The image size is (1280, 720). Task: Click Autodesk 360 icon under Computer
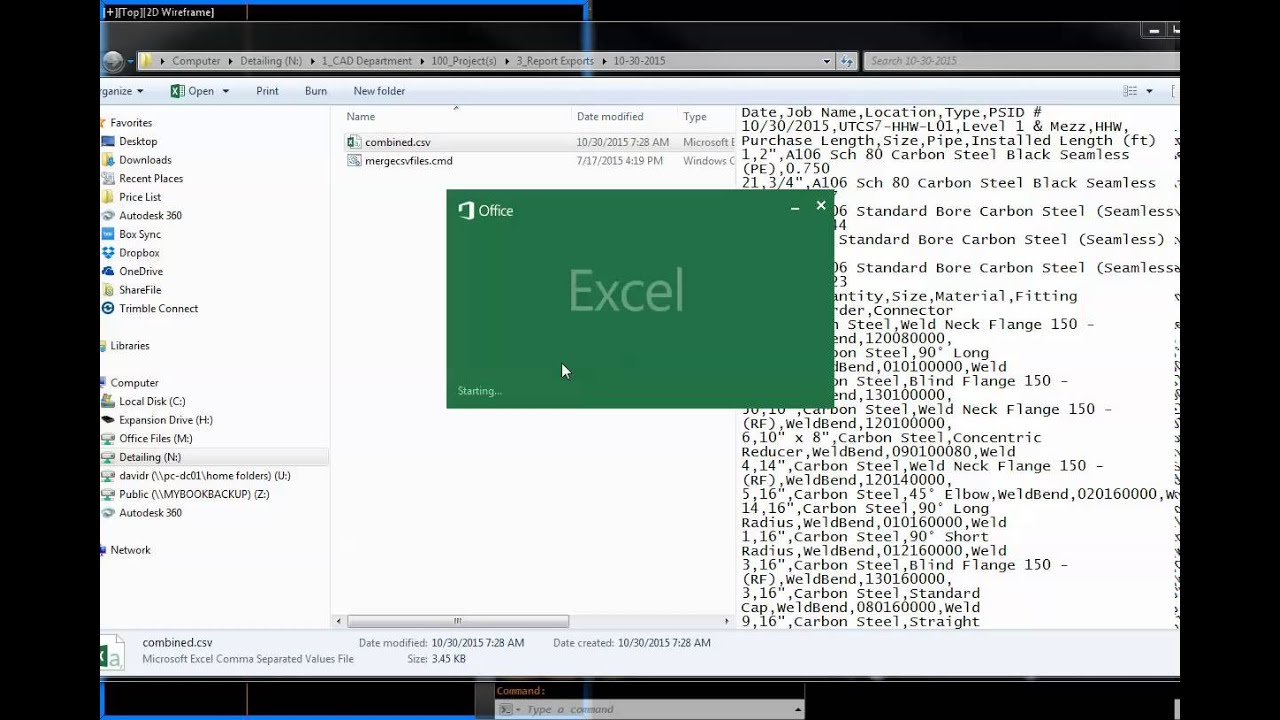point(108,512)
